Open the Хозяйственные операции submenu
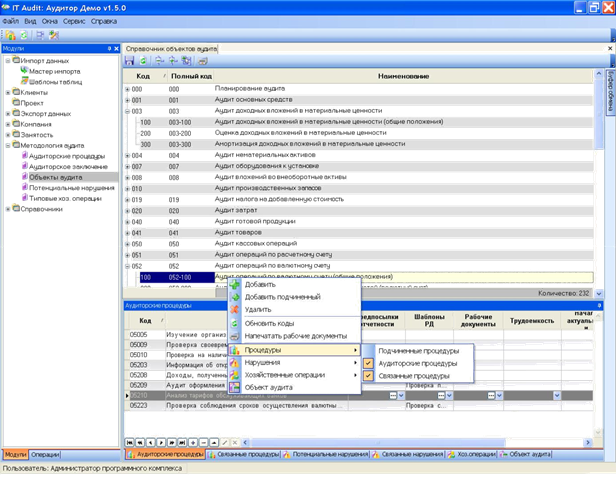This screenshot has width=616, height=493. (294, 375)
